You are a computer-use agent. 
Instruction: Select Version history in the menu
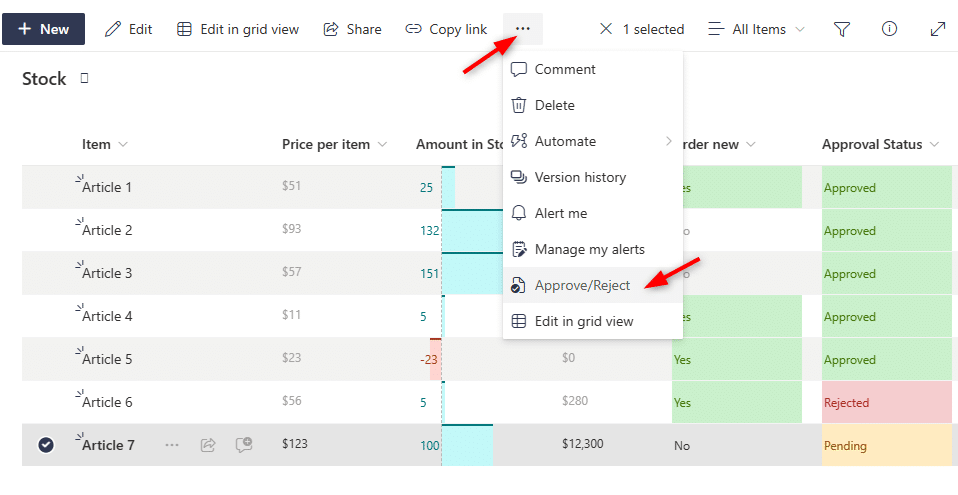click(x=592, y=177)
